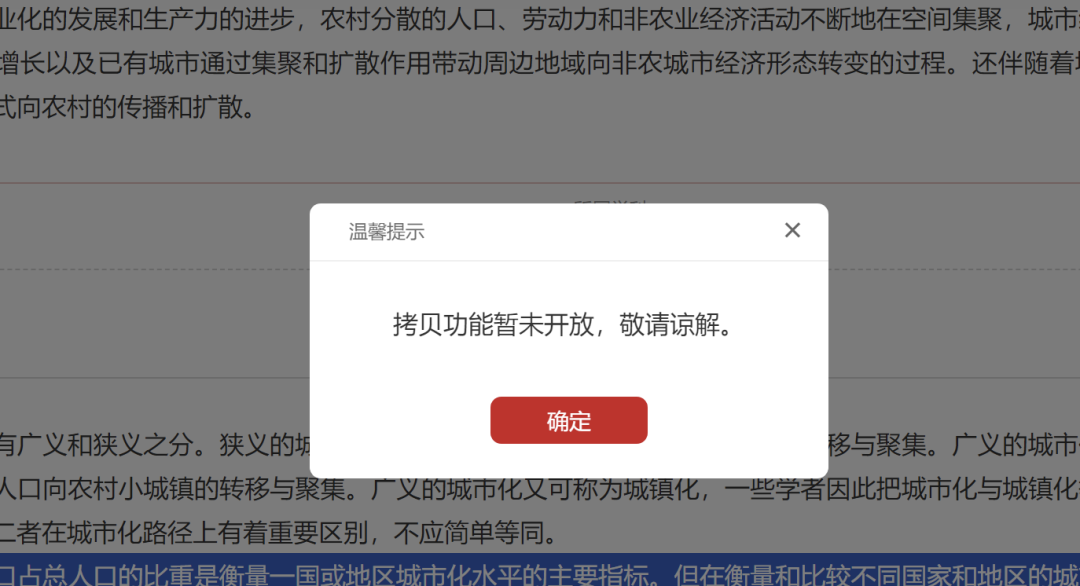Click the dashed divider line left of dialog

pyautogui.click(x=155, y=269)
